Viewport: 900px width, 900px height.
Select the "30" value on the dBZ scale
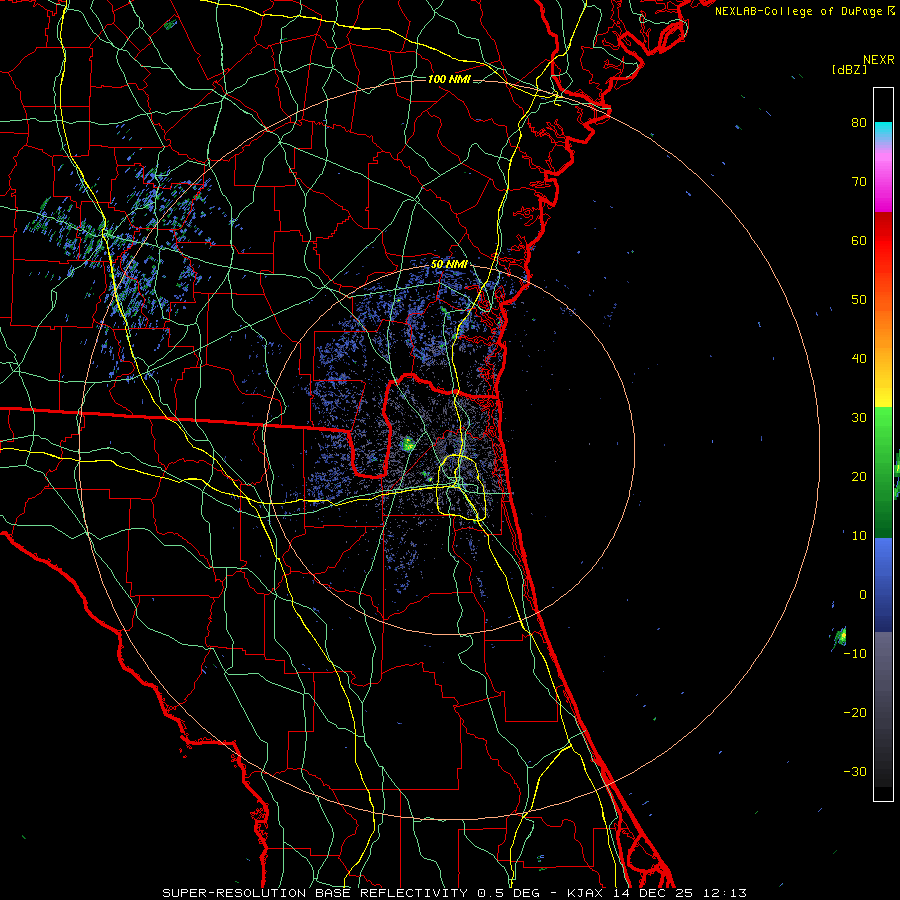[859, 418]
